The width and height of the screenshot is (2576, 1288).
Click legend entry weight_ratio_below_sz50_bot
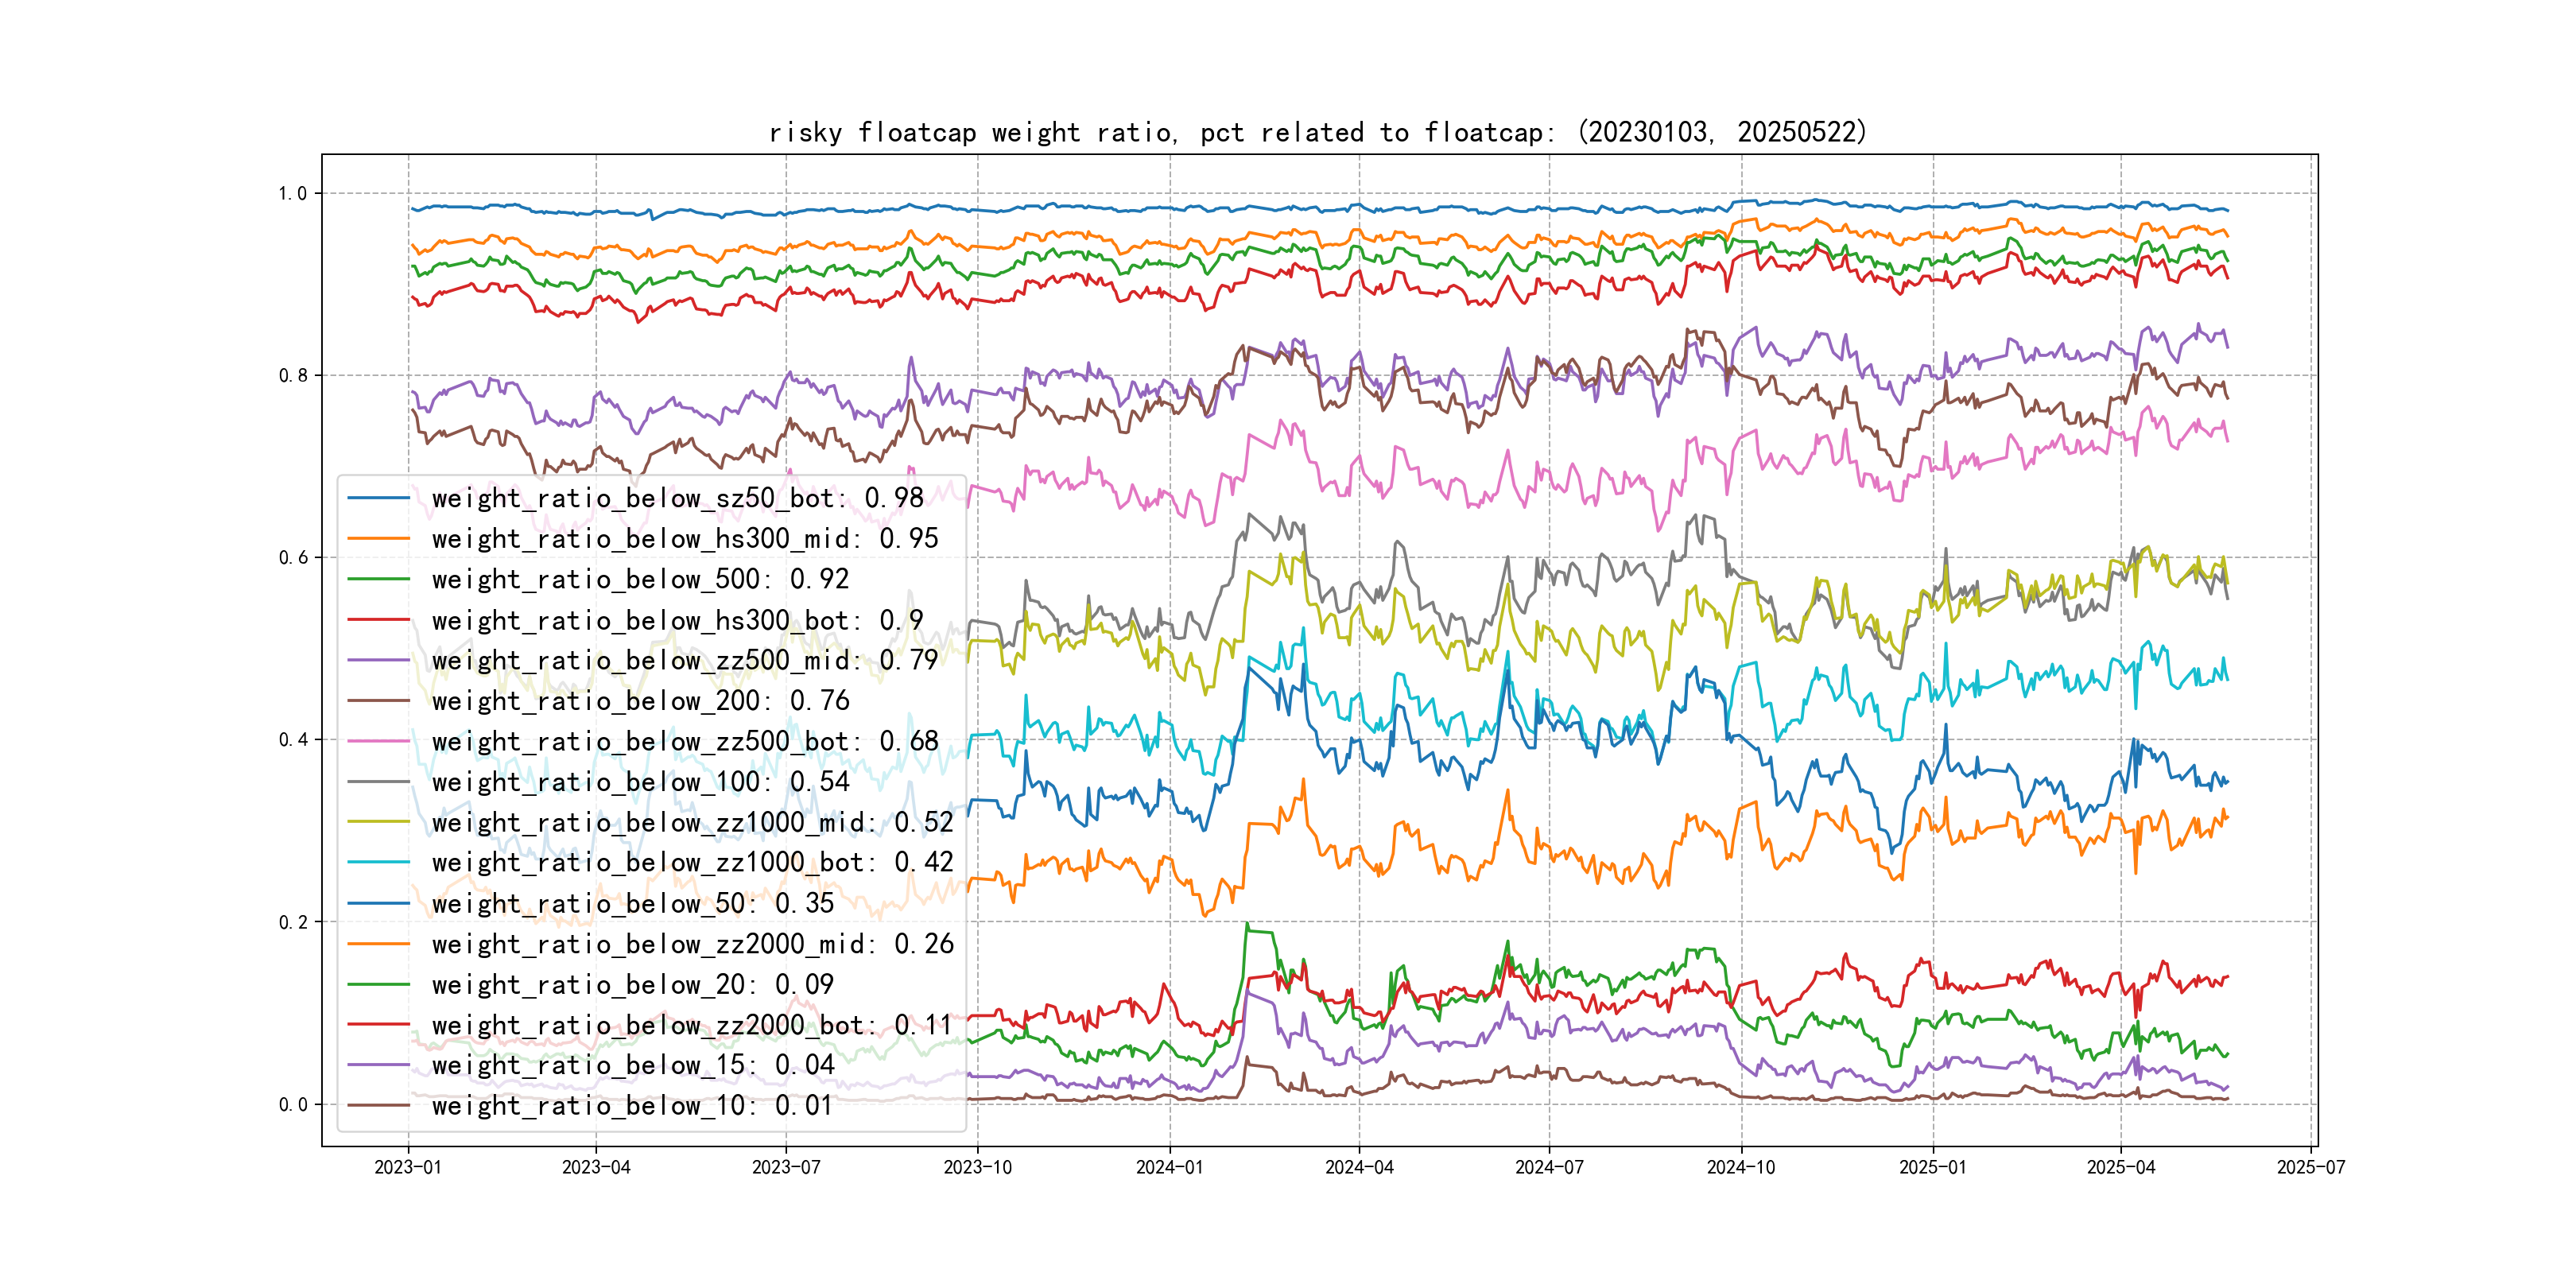coord(677,498)
